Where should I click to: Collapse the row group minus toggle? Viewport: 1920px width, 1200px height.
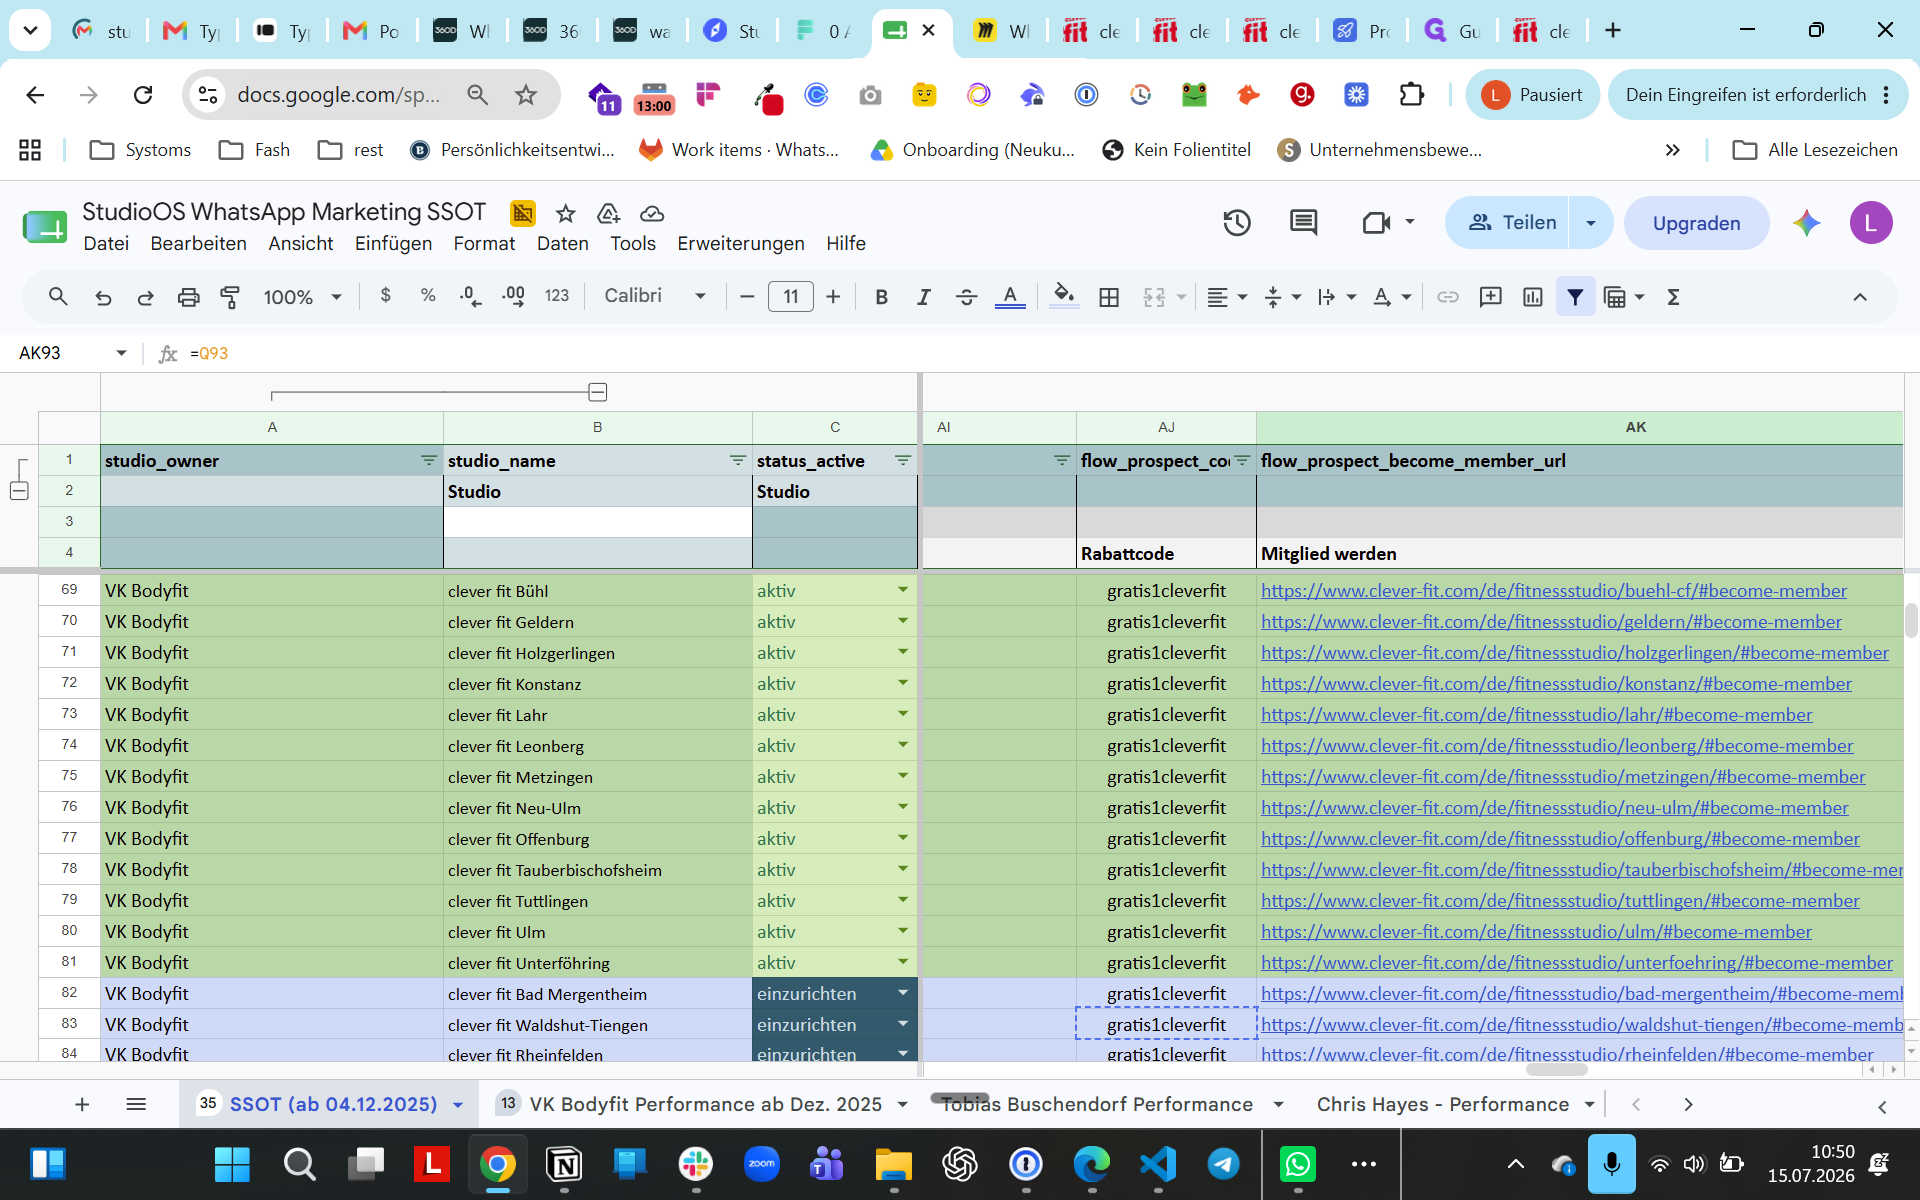[x=19, y=491]
